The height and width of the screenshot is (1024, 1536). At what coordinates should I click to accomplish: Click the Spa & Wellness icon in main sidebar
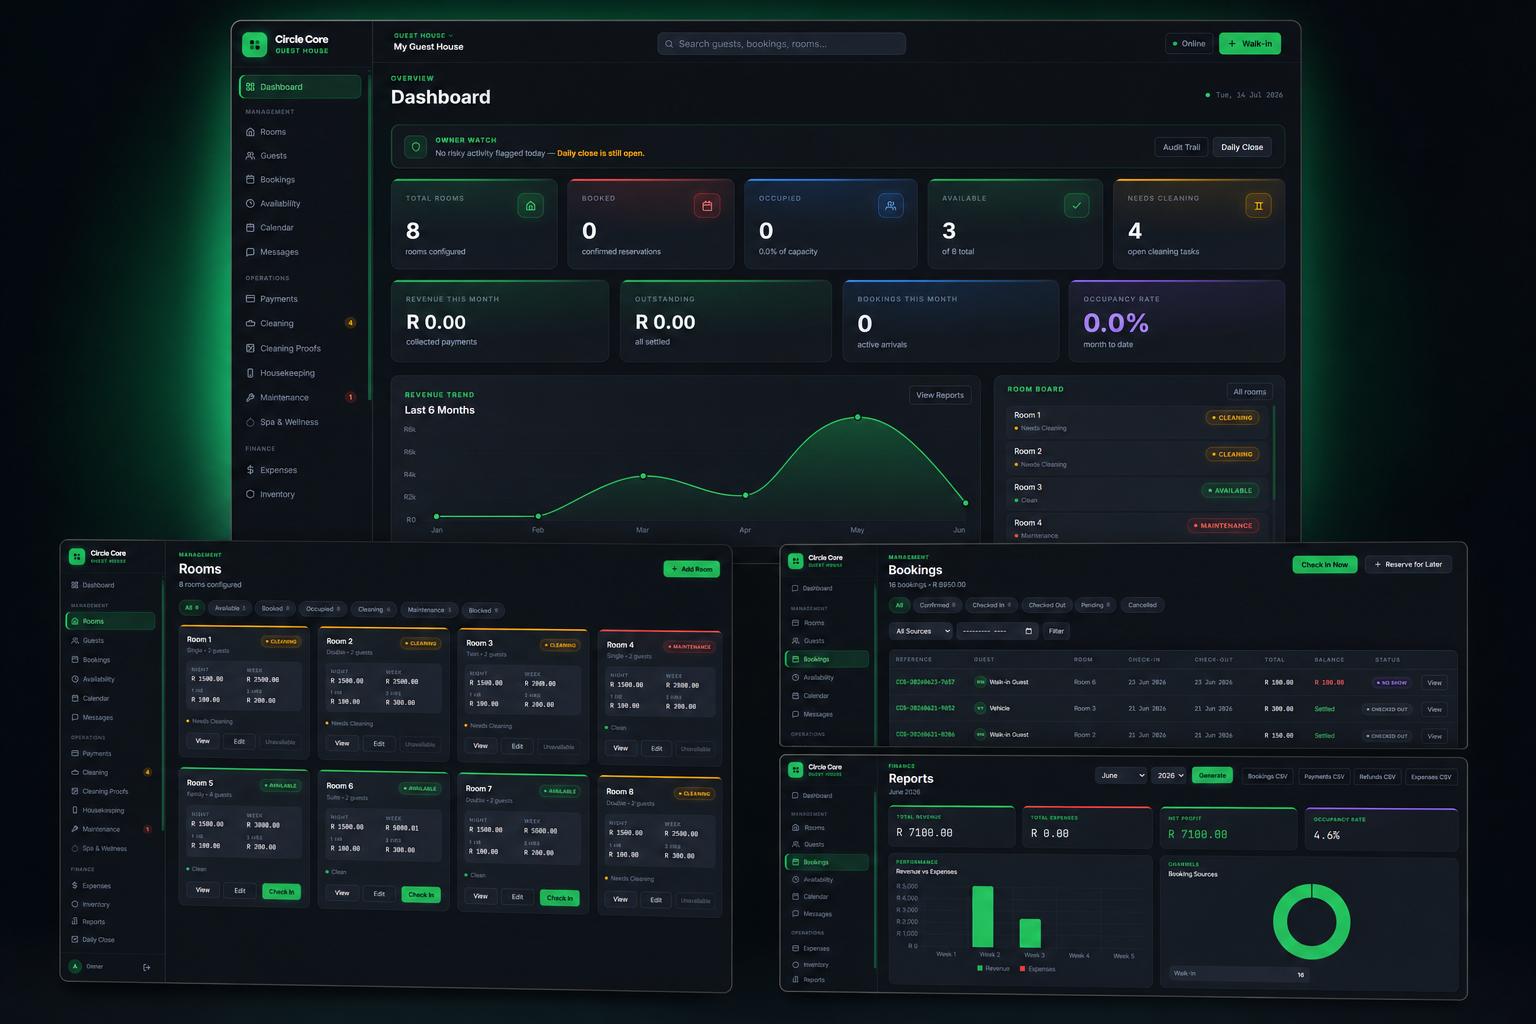[250, 422]
